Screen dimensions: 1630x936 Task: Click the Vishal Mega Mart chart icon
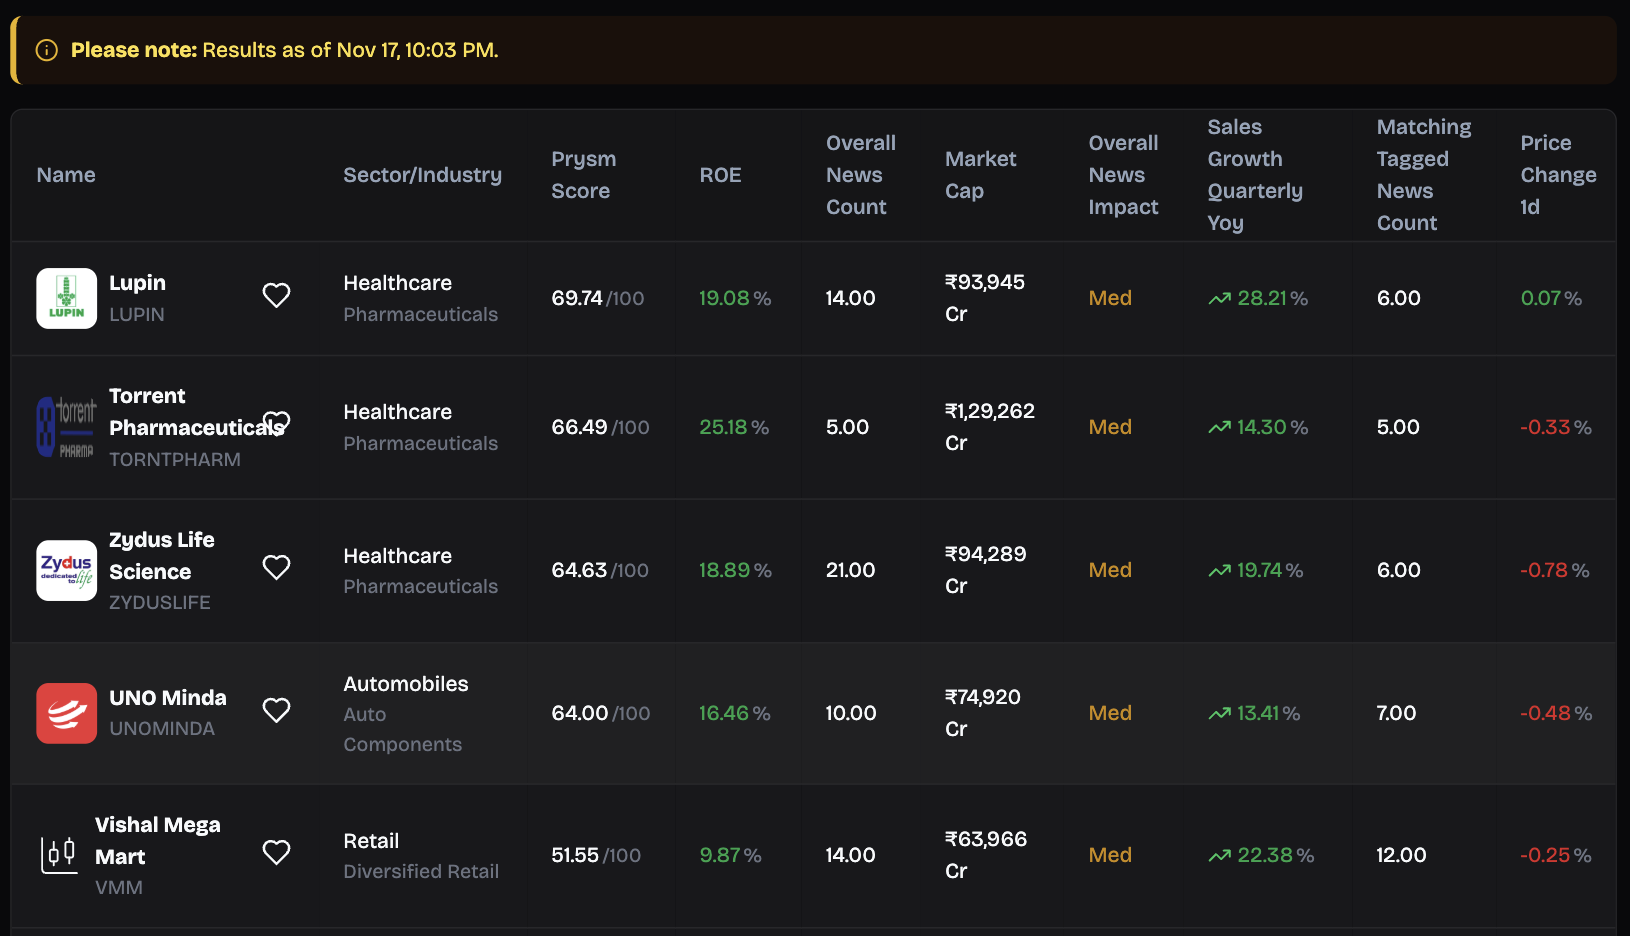(x=59, y=855)
